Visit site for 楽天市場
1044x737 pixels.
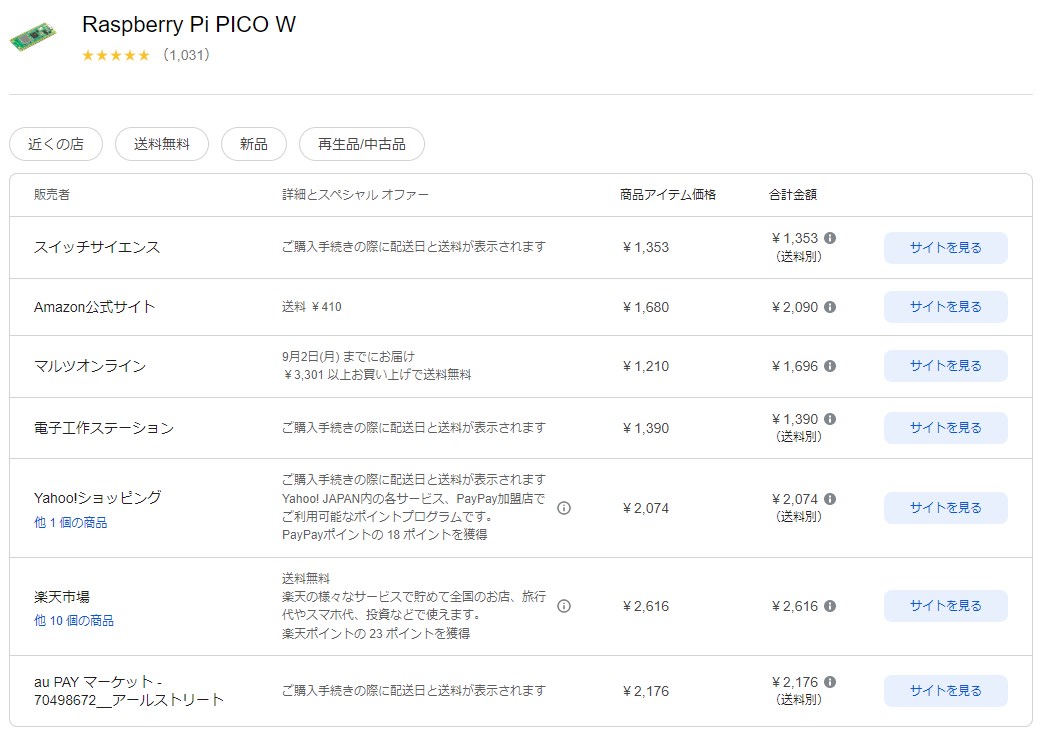click(x=945, y=606)
